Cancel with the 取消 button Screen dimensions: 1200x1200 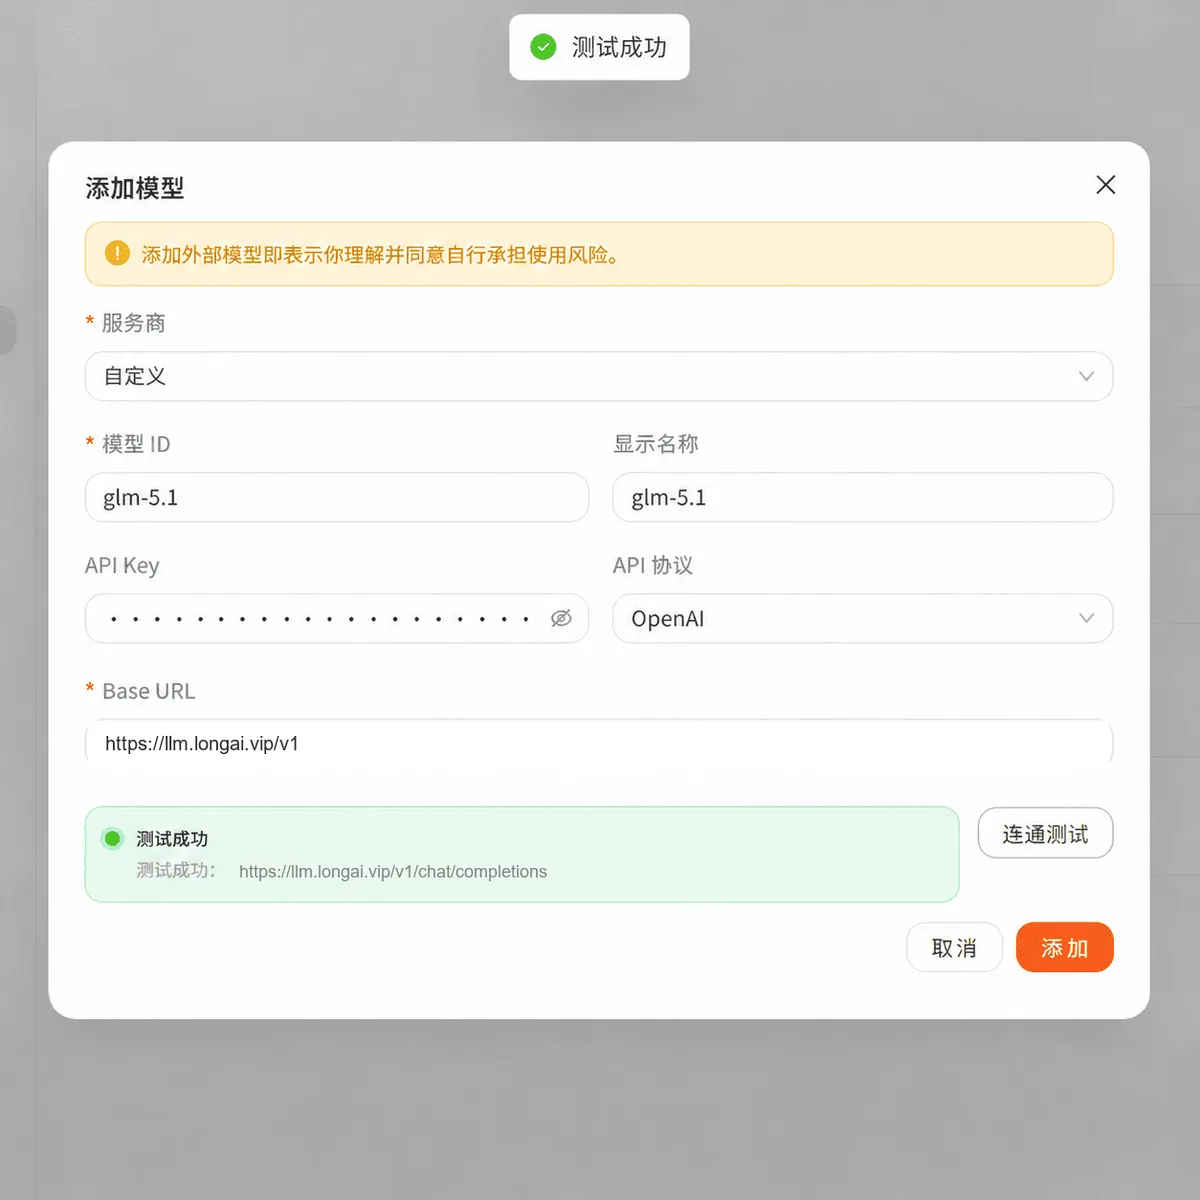coord(954,947)
